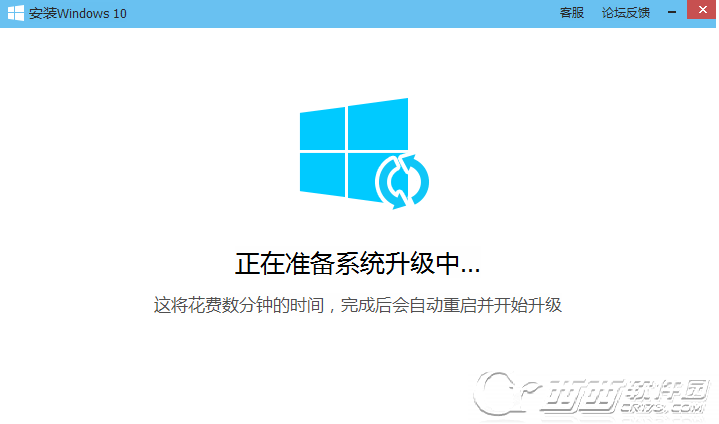Open the 客服 customer service link
Screen dimensions: 719x424
[571, 13]
